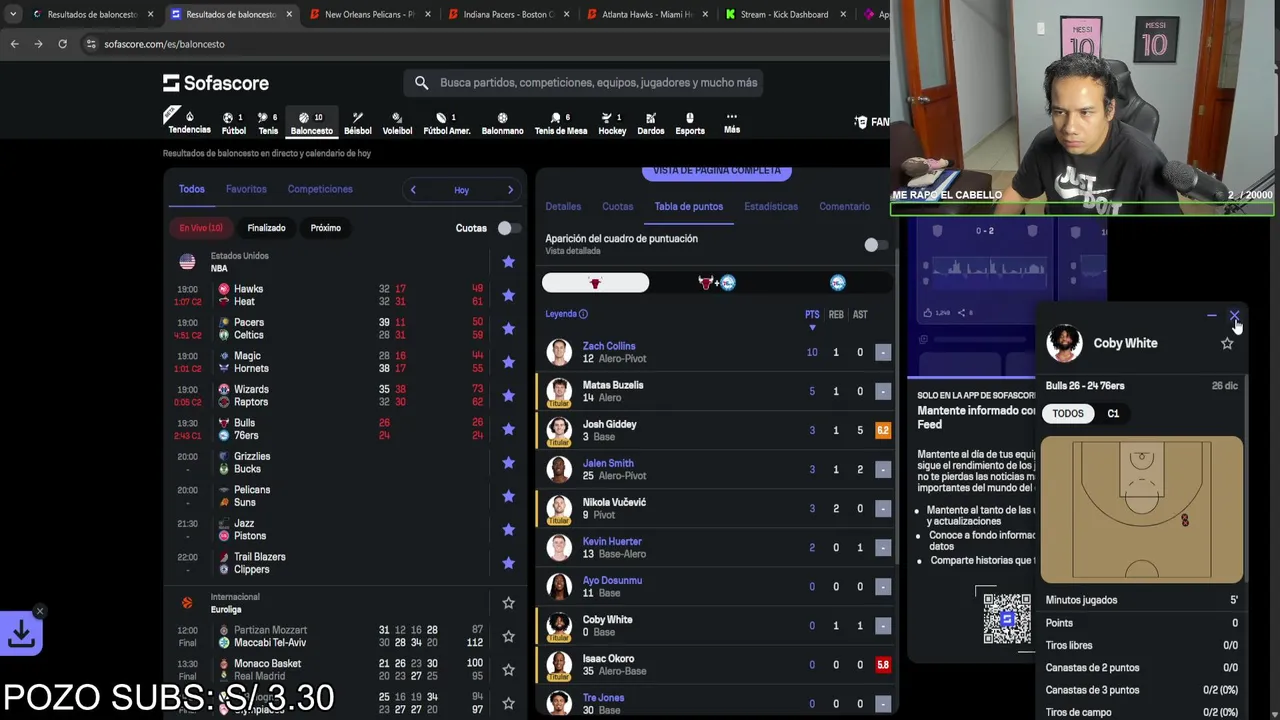
Task: Click the Leyenda info icon
Action: (x=583, y=314)
